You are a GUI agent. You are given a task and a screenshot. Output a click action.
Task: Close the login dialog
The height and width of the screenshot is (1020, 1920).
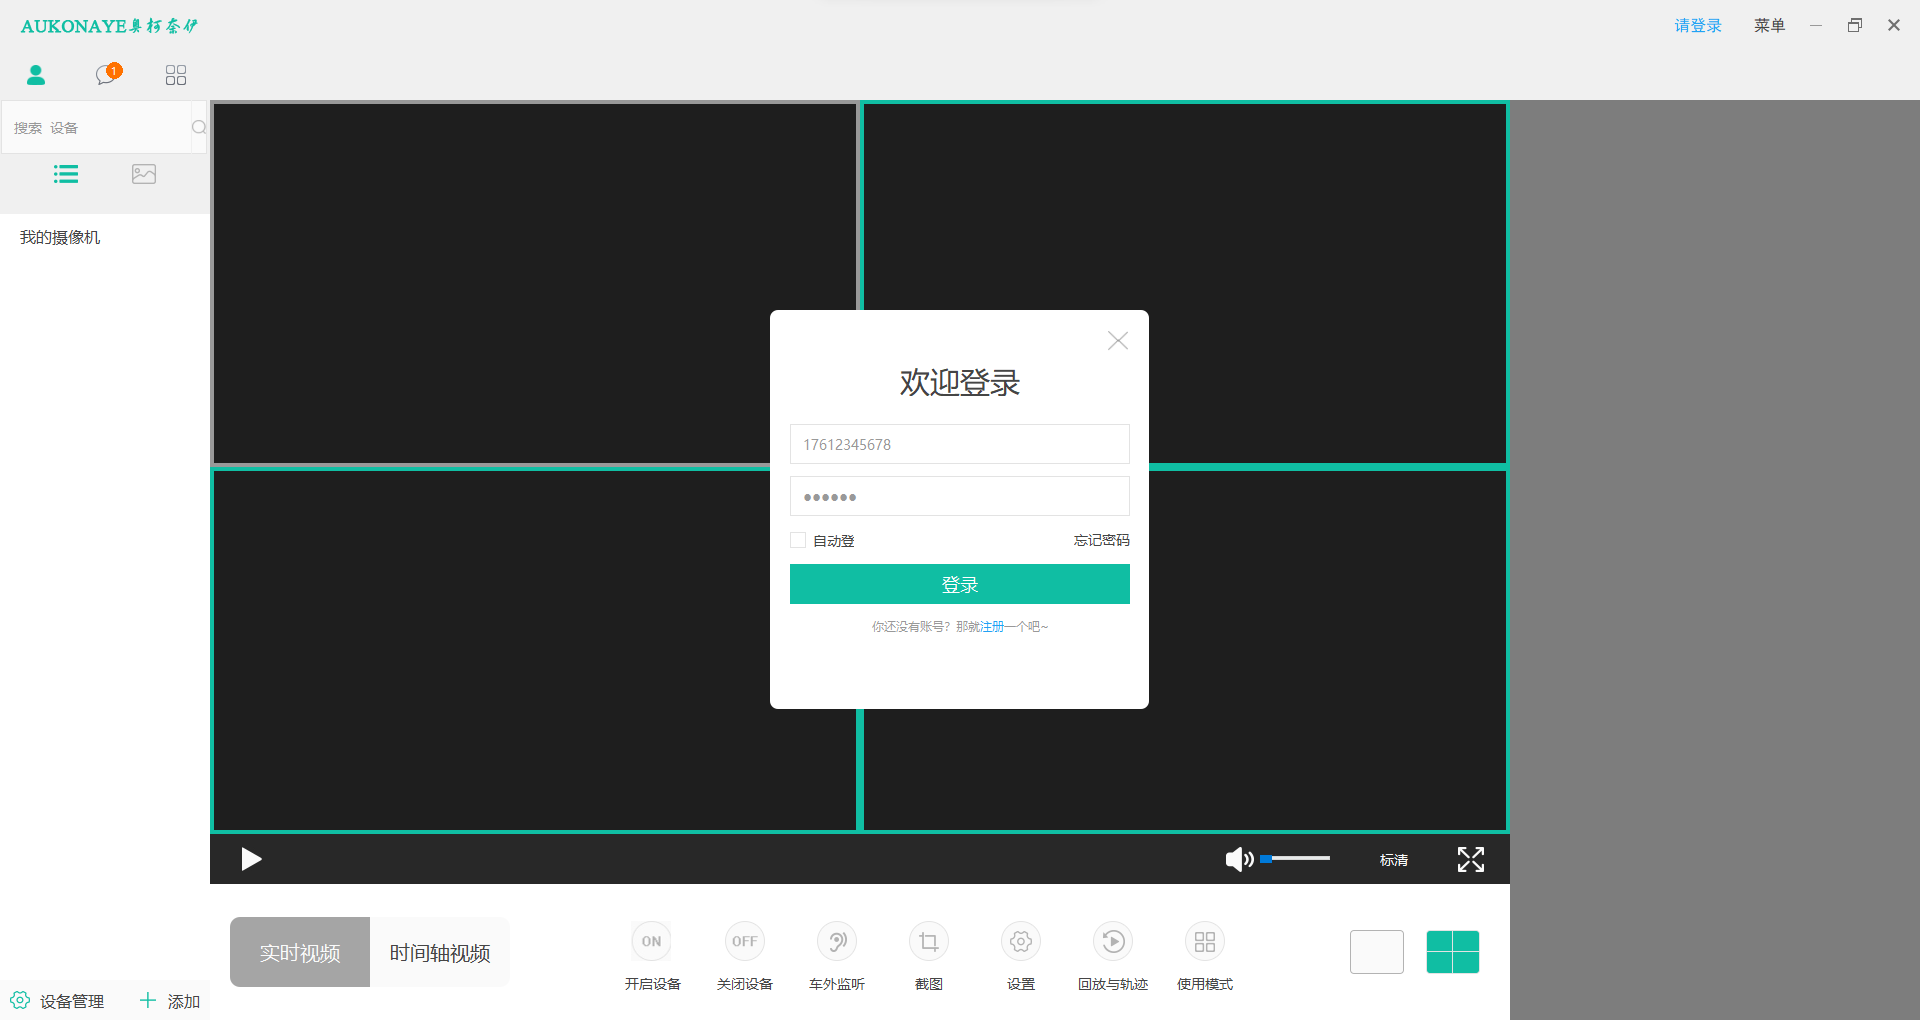click(x=1118, y=341)
